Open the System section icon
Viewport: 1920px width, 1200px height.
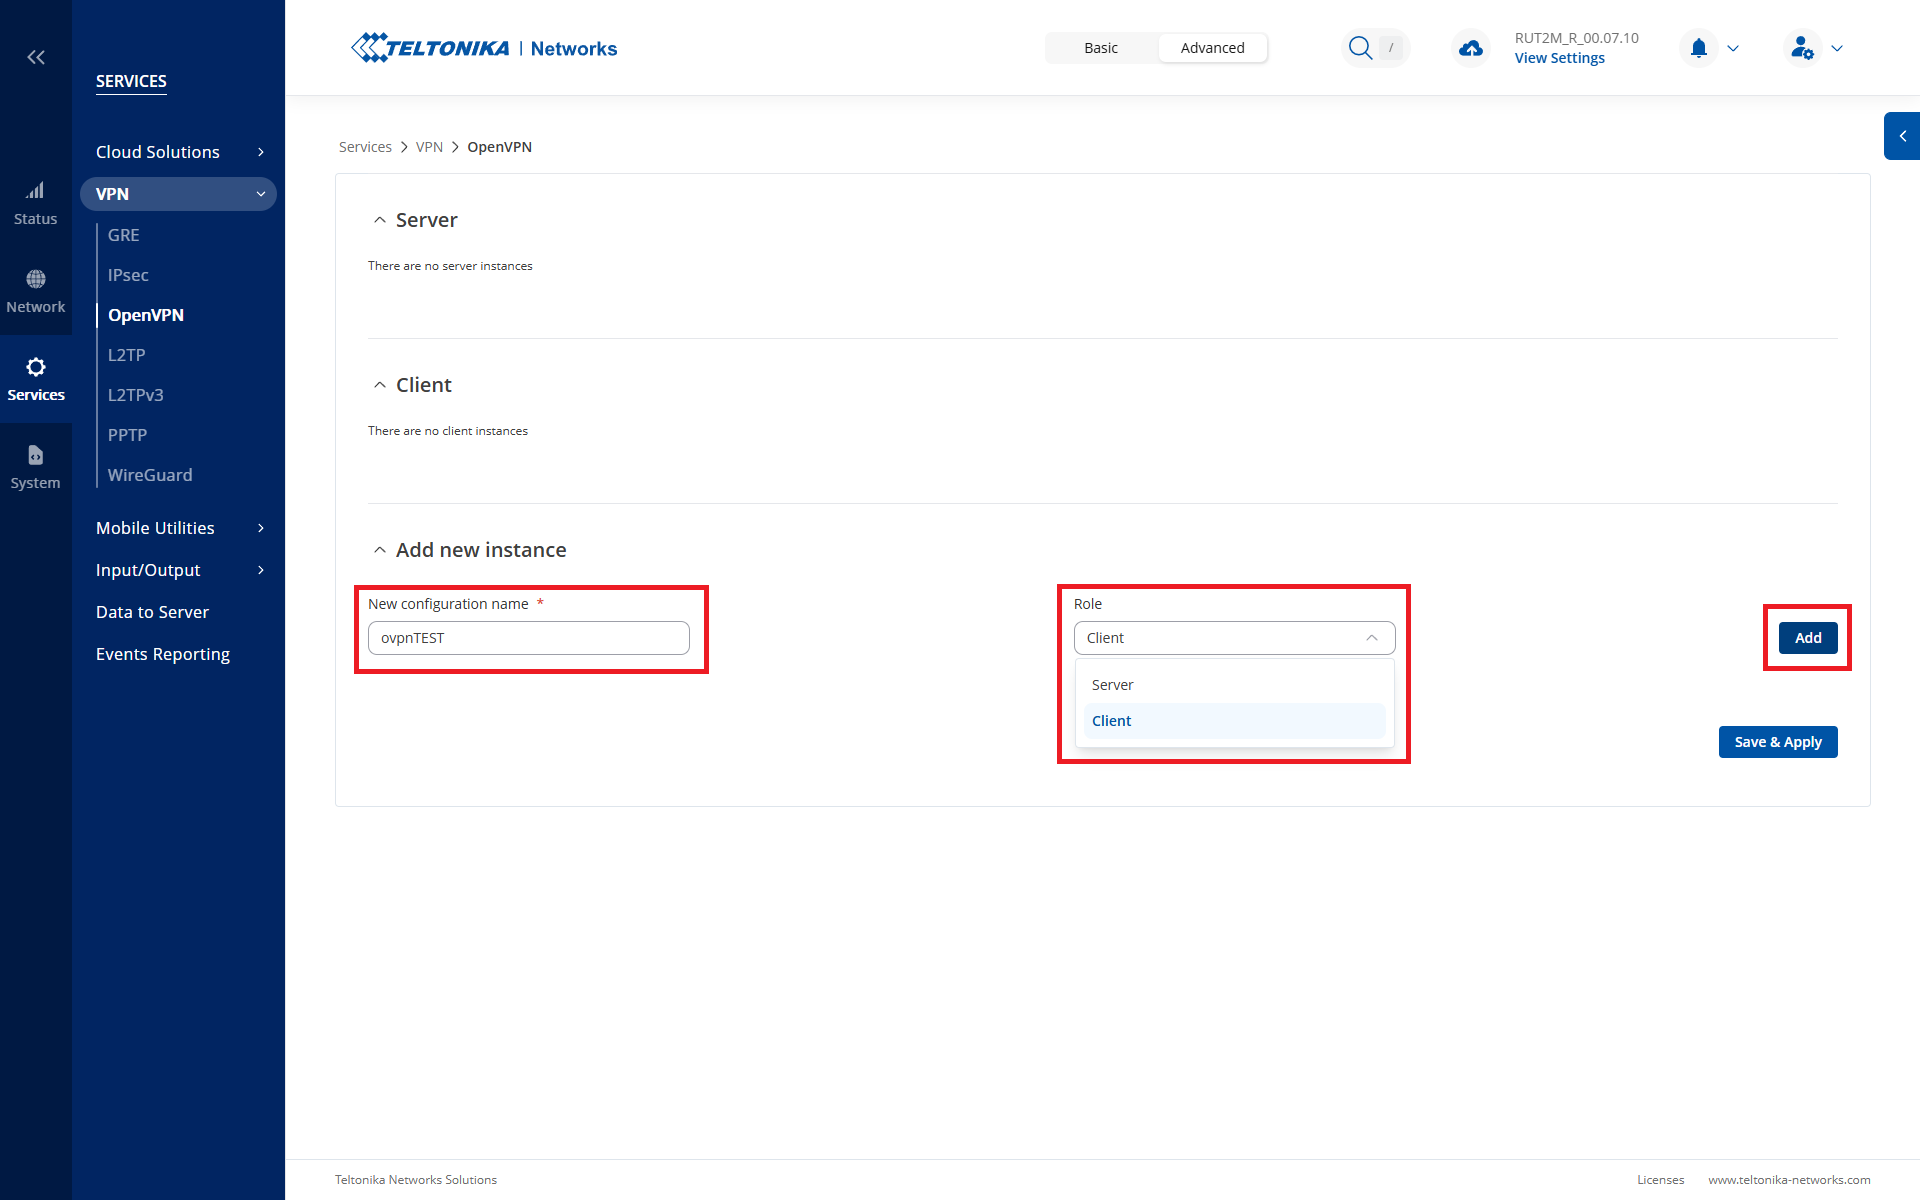pyautogui.click(x=35, y=467)
